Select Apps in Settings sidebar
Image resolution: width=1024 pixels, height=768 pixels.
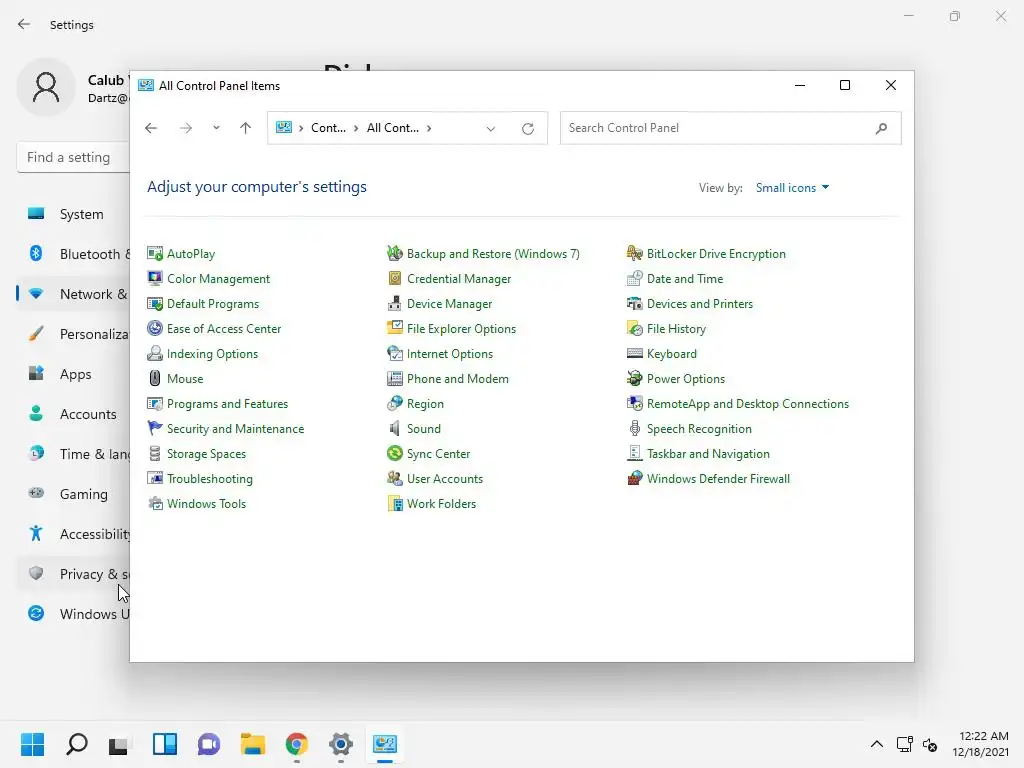point(73,374)
